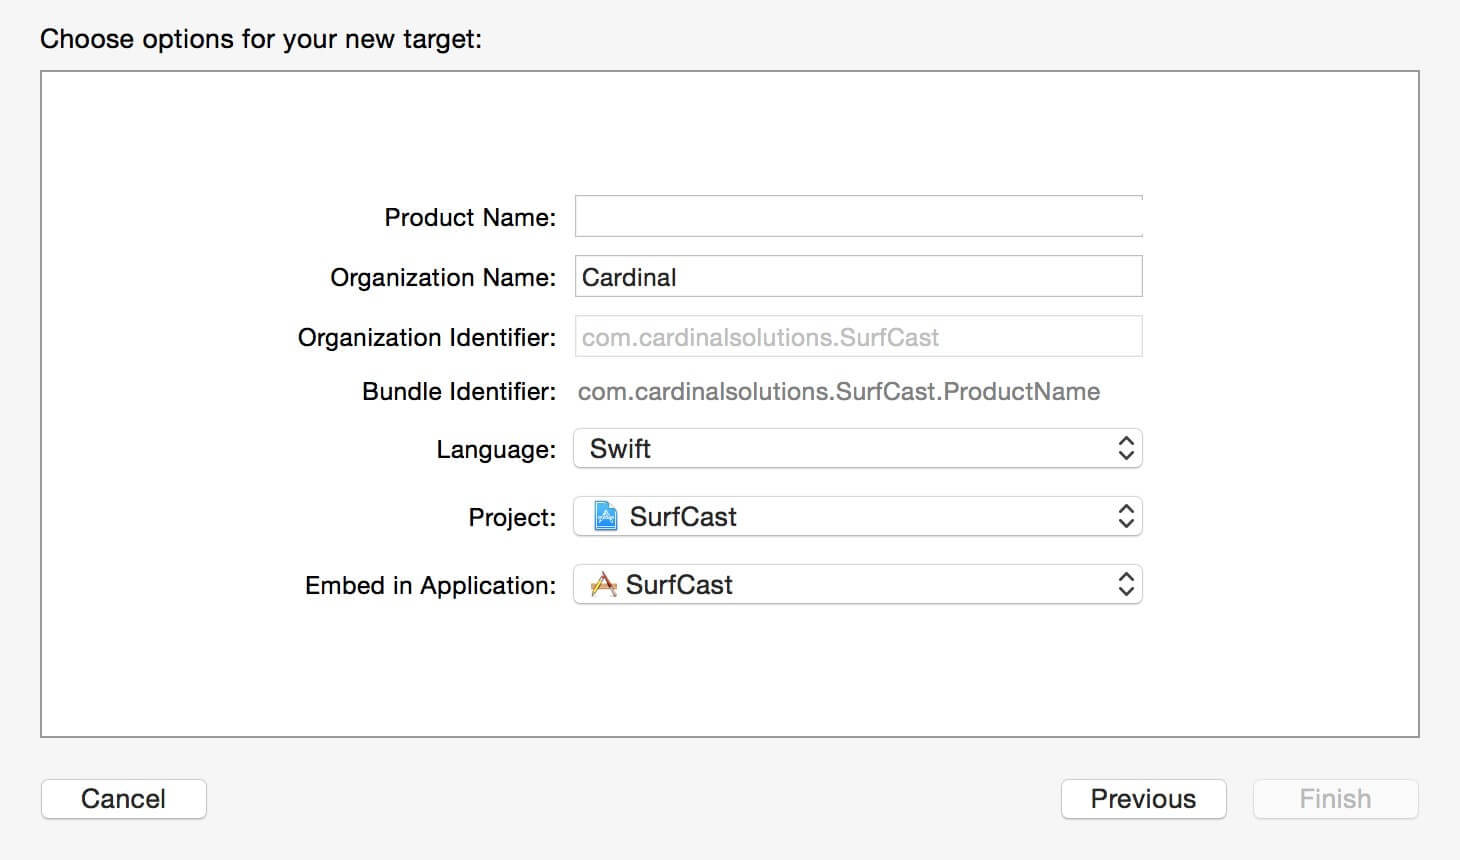Click the up-down arrows on the Project popup
Image resolution: width=1460 pixels, height=860 pixels.
pyautogui.click(x=1125, y=516)
